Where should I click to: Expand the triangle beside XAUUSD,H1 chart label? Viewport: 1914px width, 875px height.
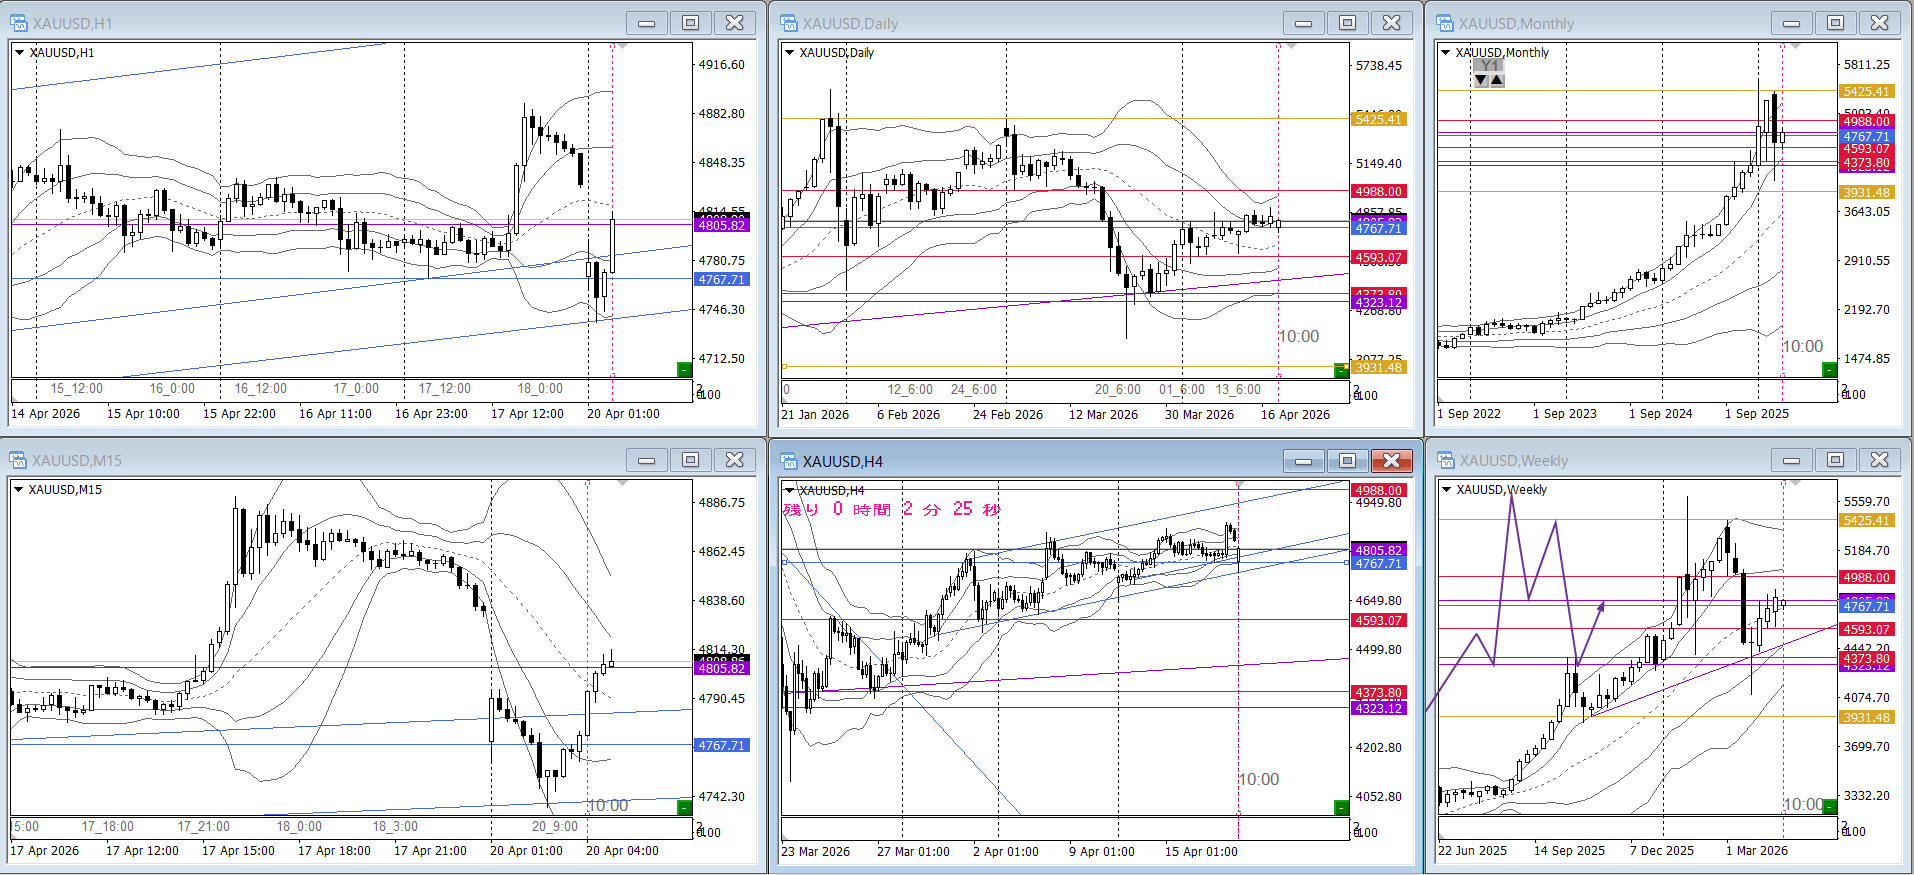pos(19,52)
